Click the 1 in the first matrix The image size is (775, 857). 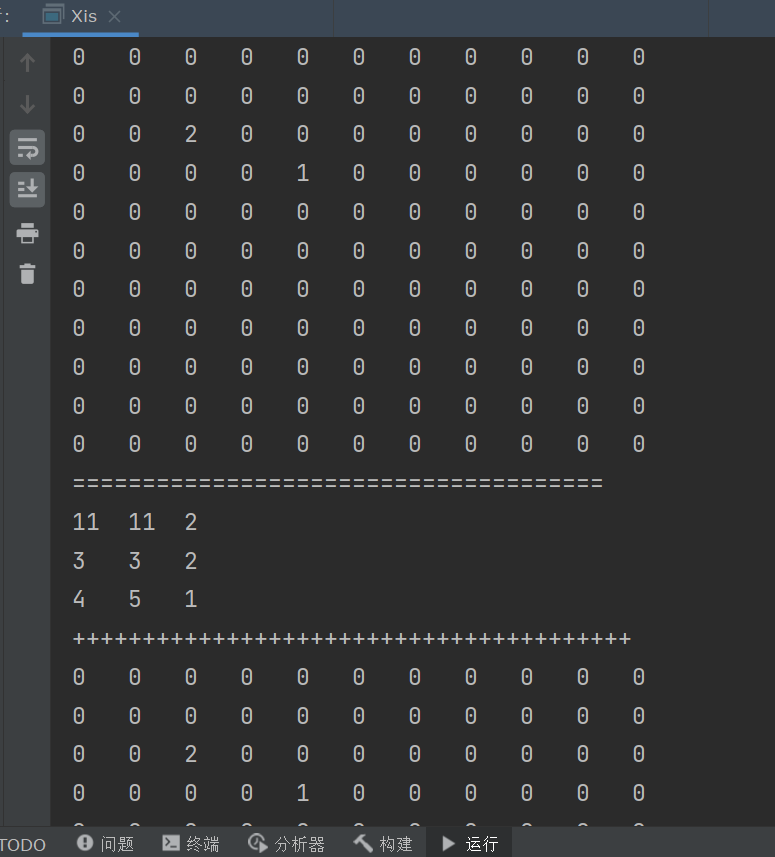pyautogui.click(x=302, y=174)
